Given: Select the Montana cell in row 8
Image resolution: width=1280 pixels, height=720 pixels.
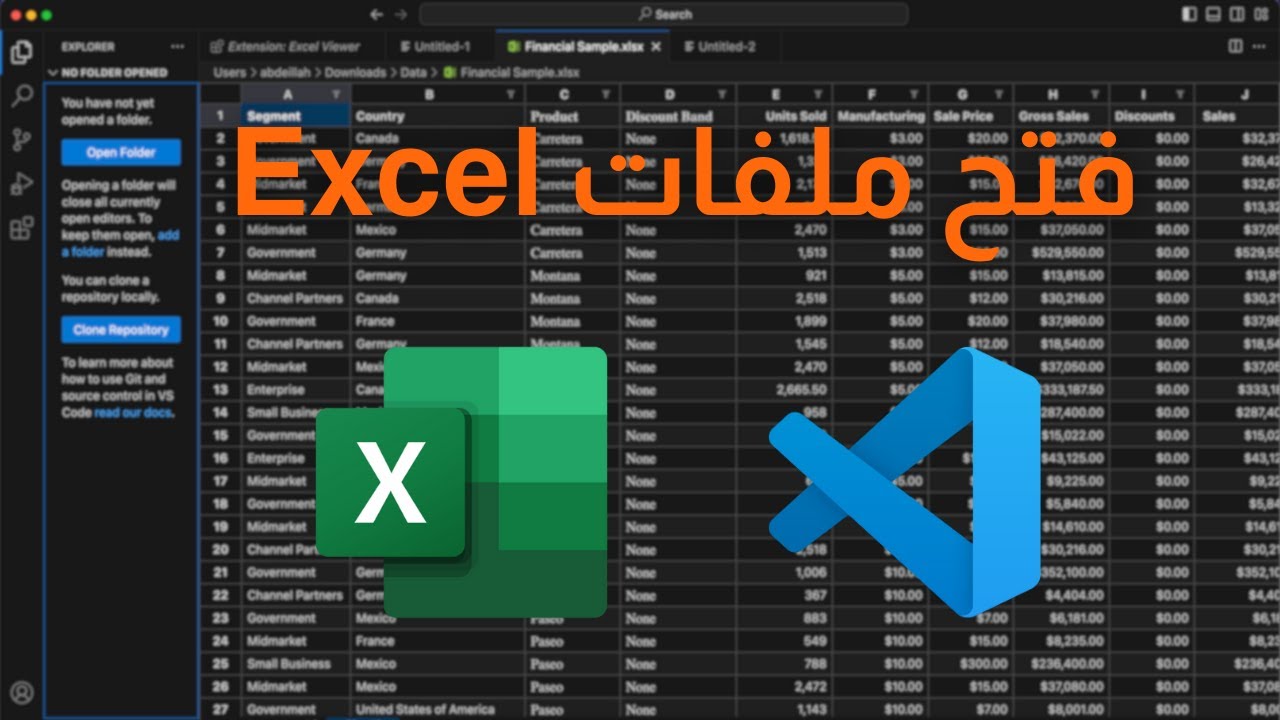Looking at the screenshot, I should (x=572, y=275).
